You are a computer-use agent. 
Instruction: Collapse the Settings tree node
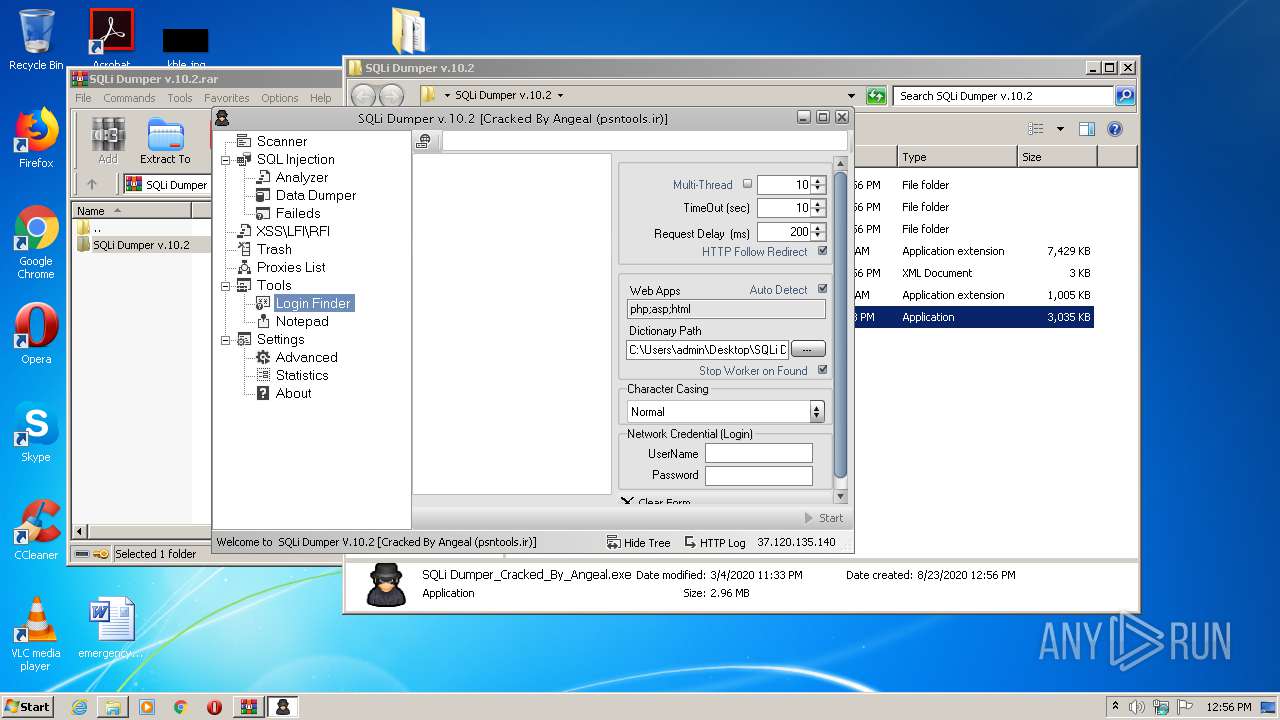pos(226,339)
